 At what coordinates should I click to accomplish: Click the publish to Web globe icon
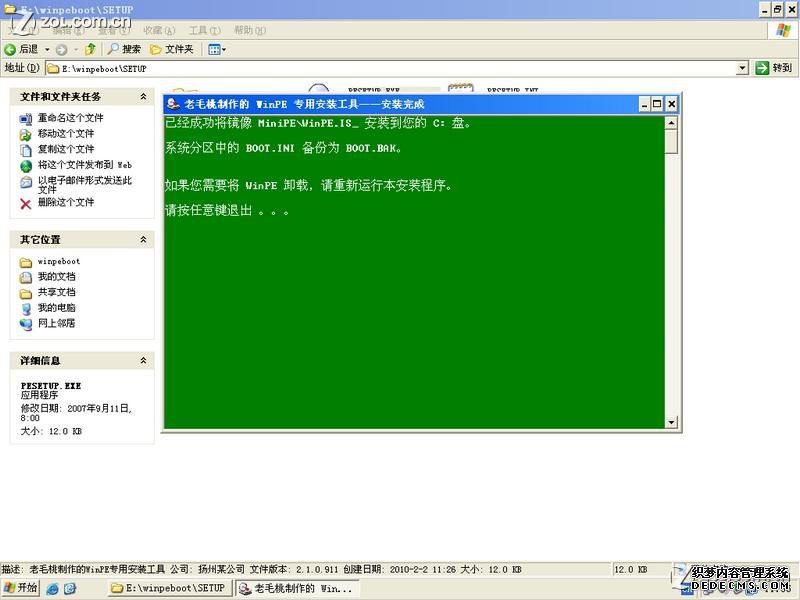coord(26,166)
